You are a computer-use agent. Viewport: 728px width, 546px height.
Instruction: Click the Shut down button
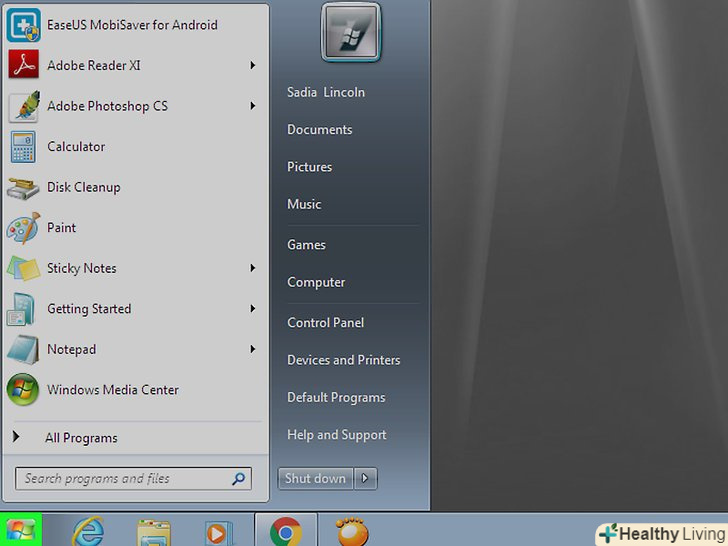pyautogui.click(x=315, y=478)
